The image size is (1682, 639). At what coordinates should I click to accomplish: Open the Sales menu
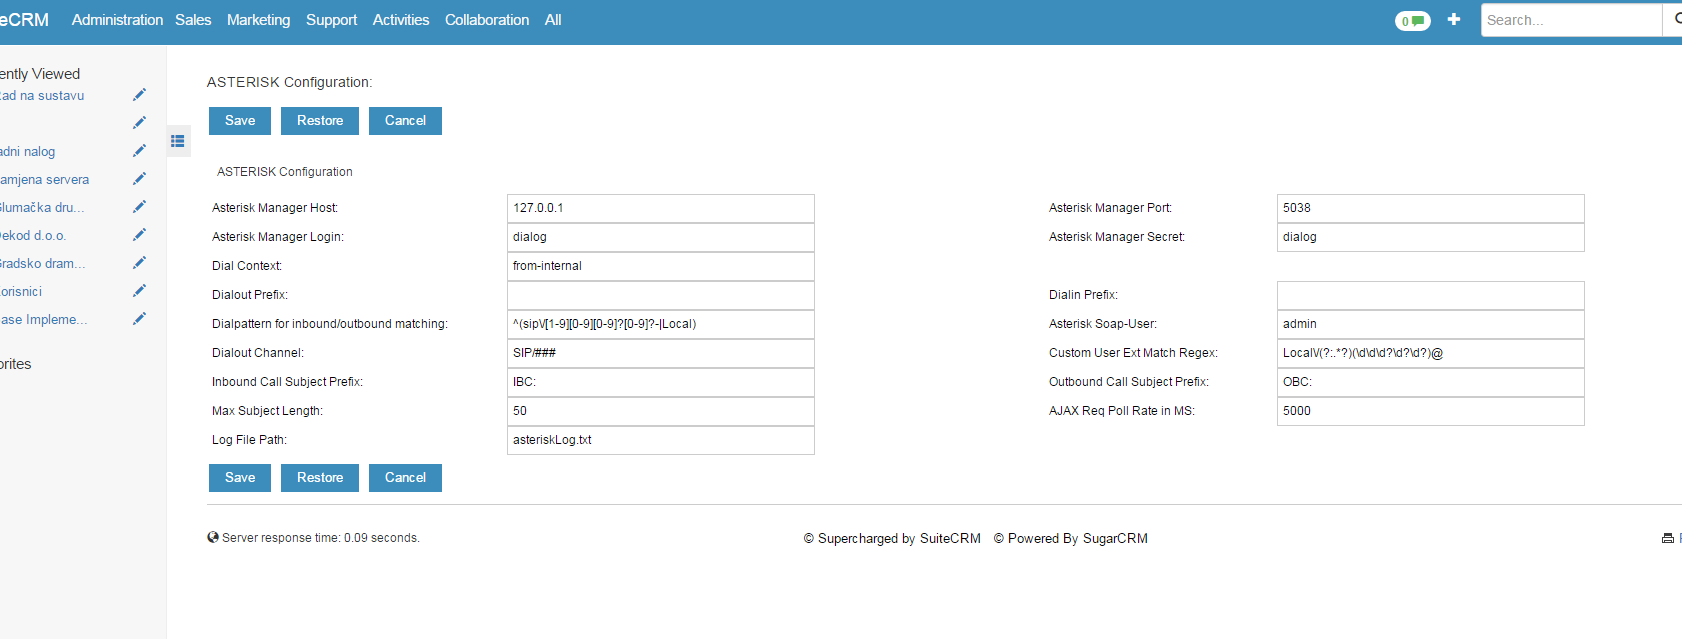click(193, 20)
